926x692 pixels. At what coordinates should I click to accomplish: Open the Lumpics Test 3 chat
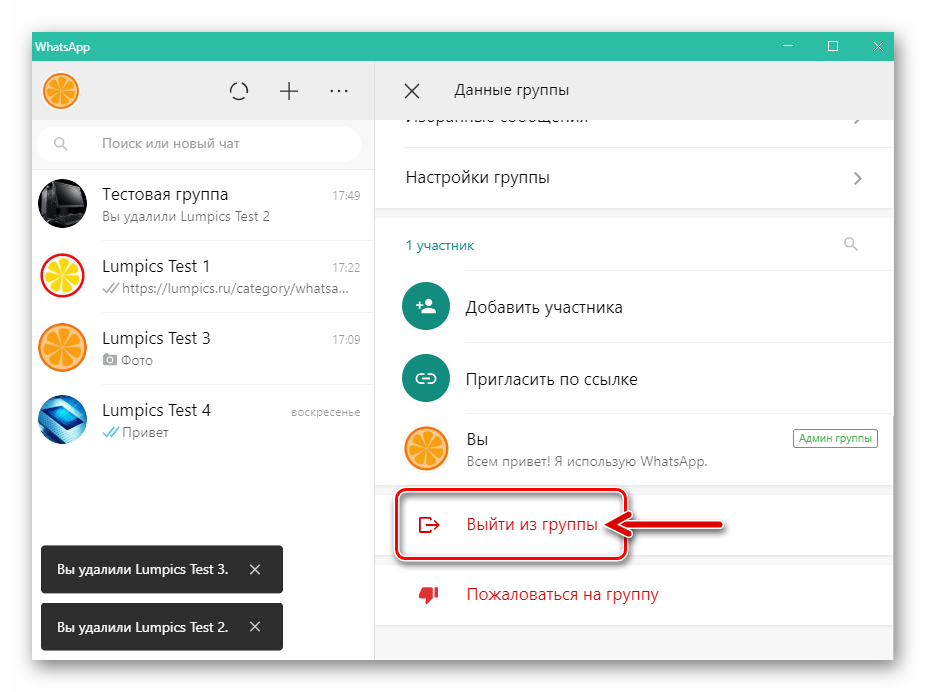pos(203,348)
